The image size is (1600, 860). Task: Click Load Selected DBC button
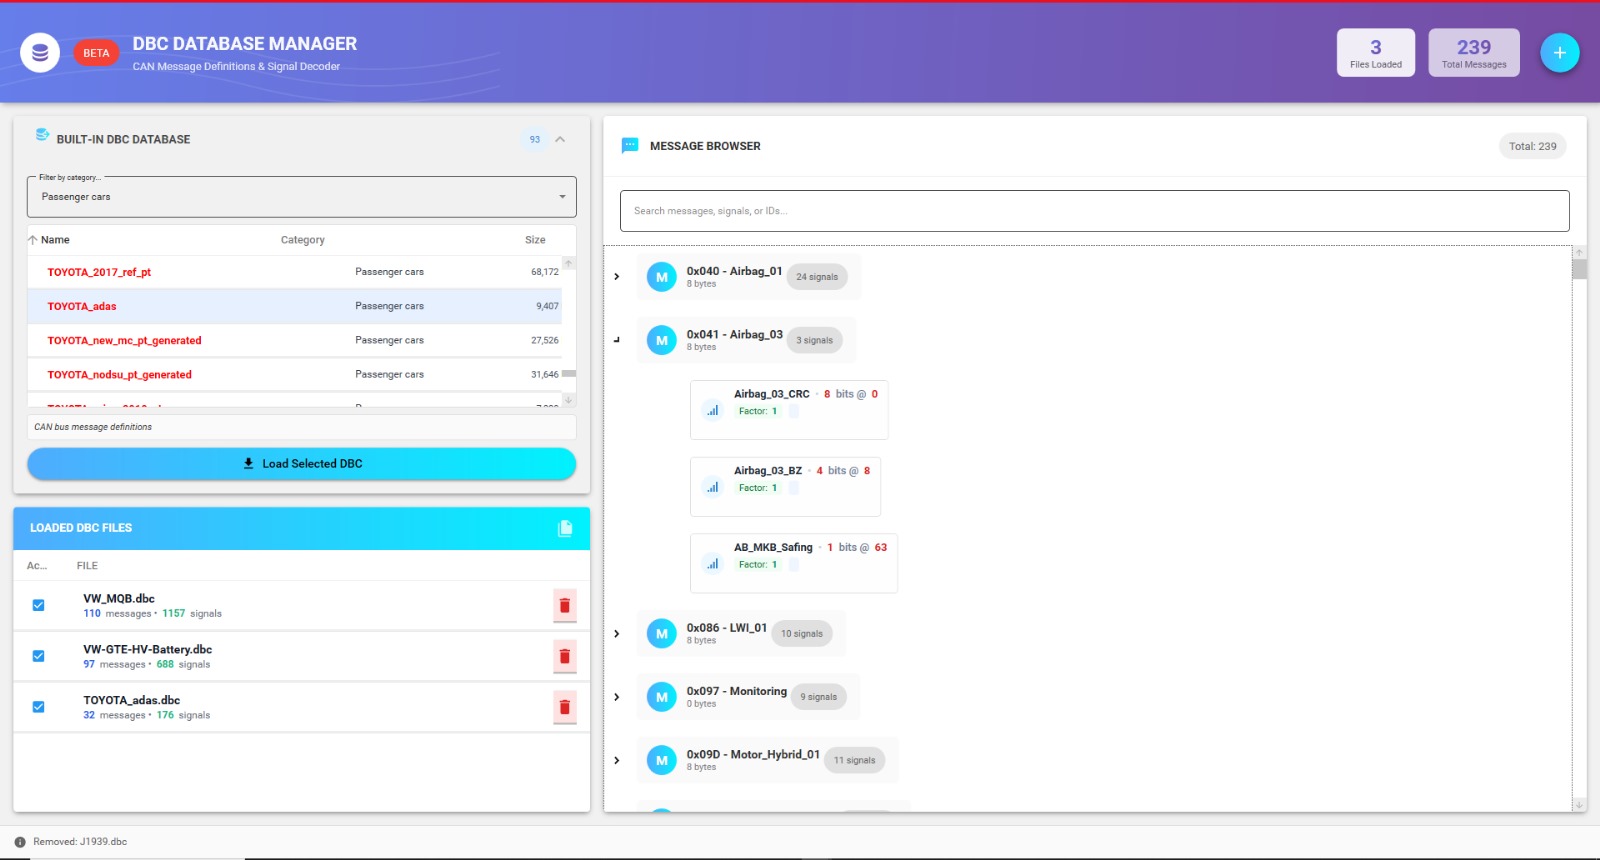[x=301, y=464]
